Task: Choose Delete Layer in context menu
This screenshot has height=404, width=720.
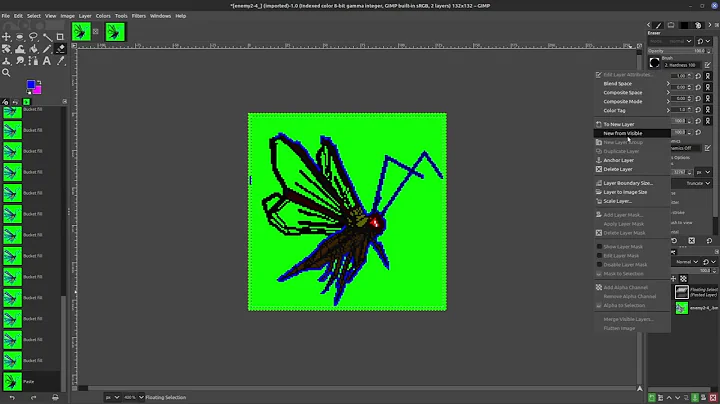Action: click(632, 169)
